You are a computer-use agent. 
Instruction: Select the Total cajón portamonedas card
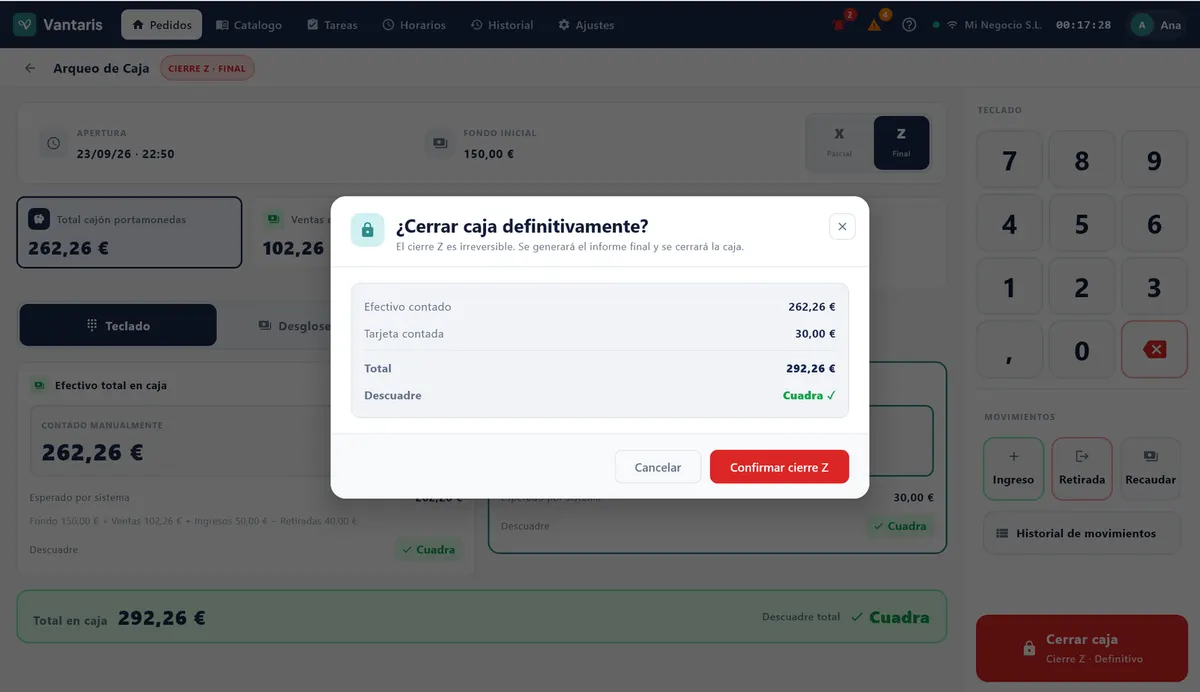[x=129, y=232]
